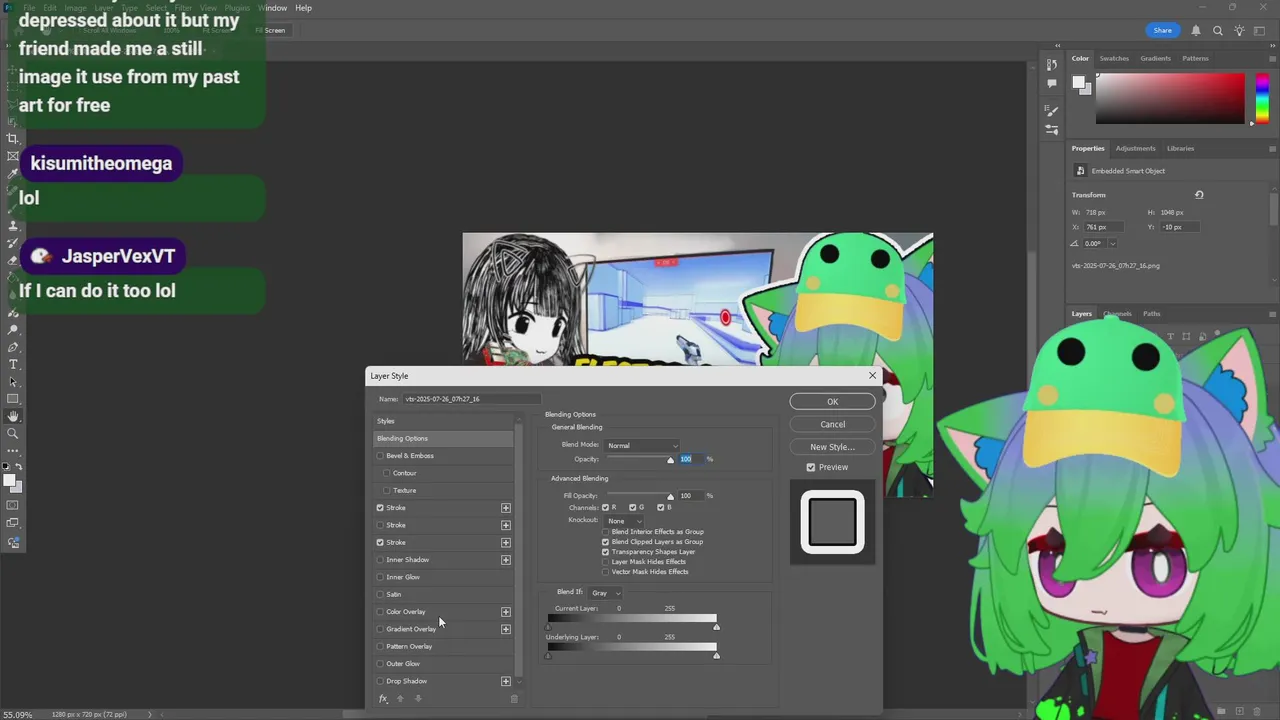Image resolution: width=1280 pixels, height=720 pixels.
Task: Delete effect trash icon in Layer Style
Action: click(x=514, y=699)
